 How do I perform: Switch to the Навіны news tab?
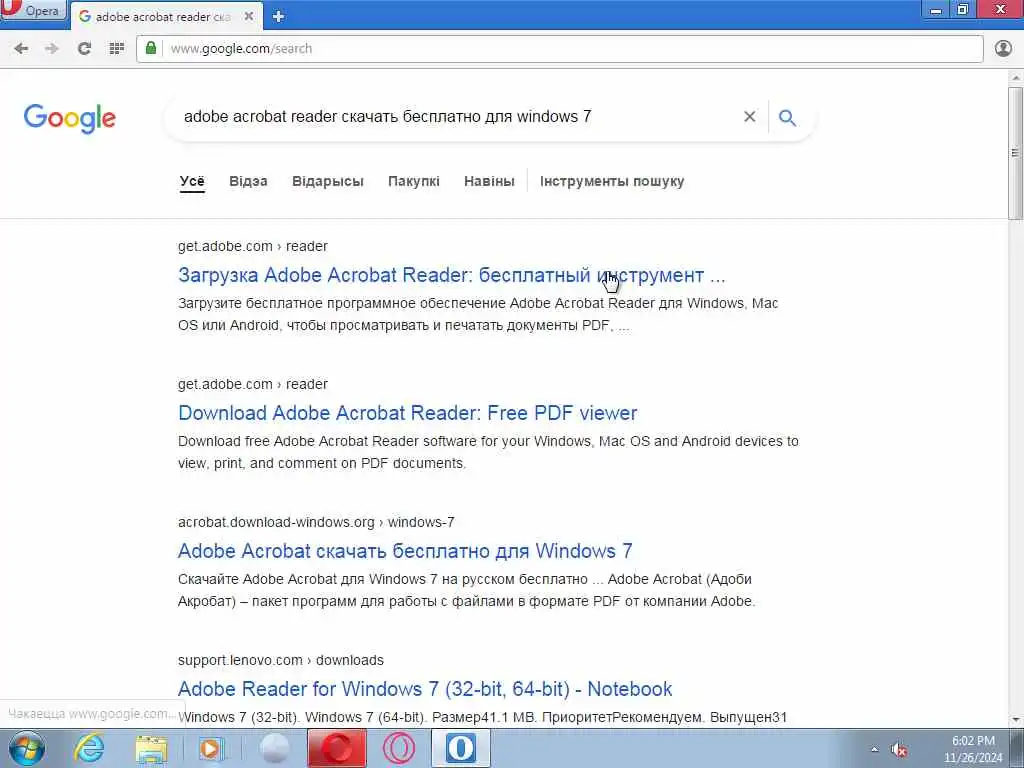click(x=489, y=181)
